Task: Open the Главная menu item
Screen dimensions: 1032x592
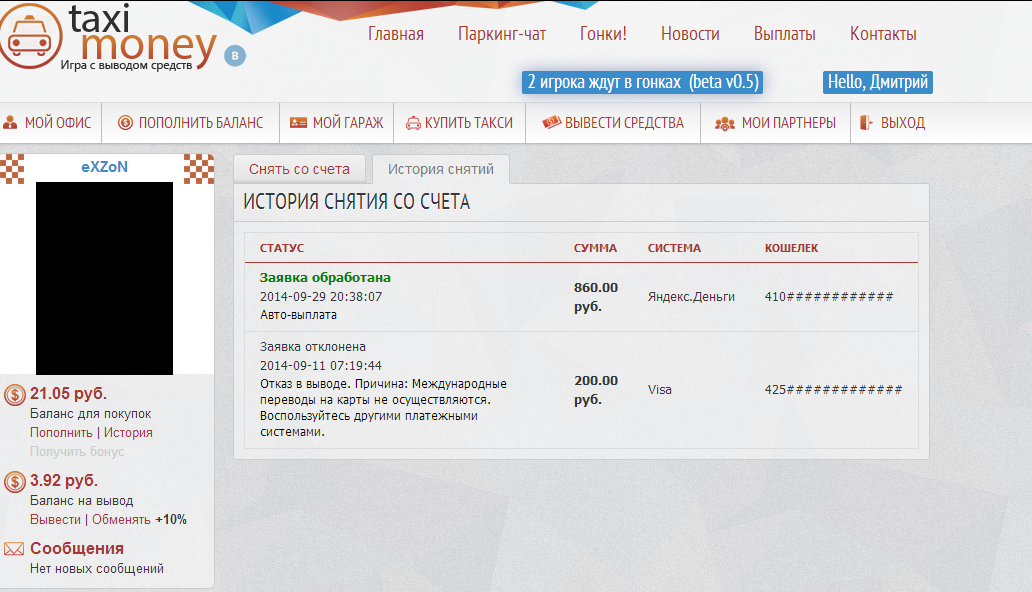Action: [396, 34]
